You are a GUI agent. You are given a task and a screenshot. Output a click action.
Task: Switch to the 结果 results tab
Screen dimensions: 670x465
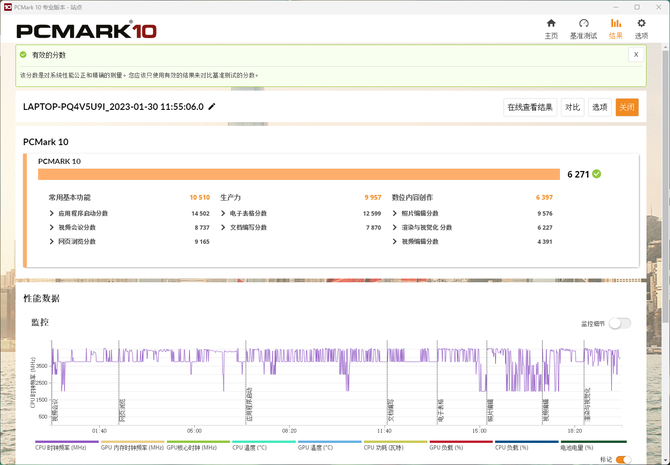(616, 29)
